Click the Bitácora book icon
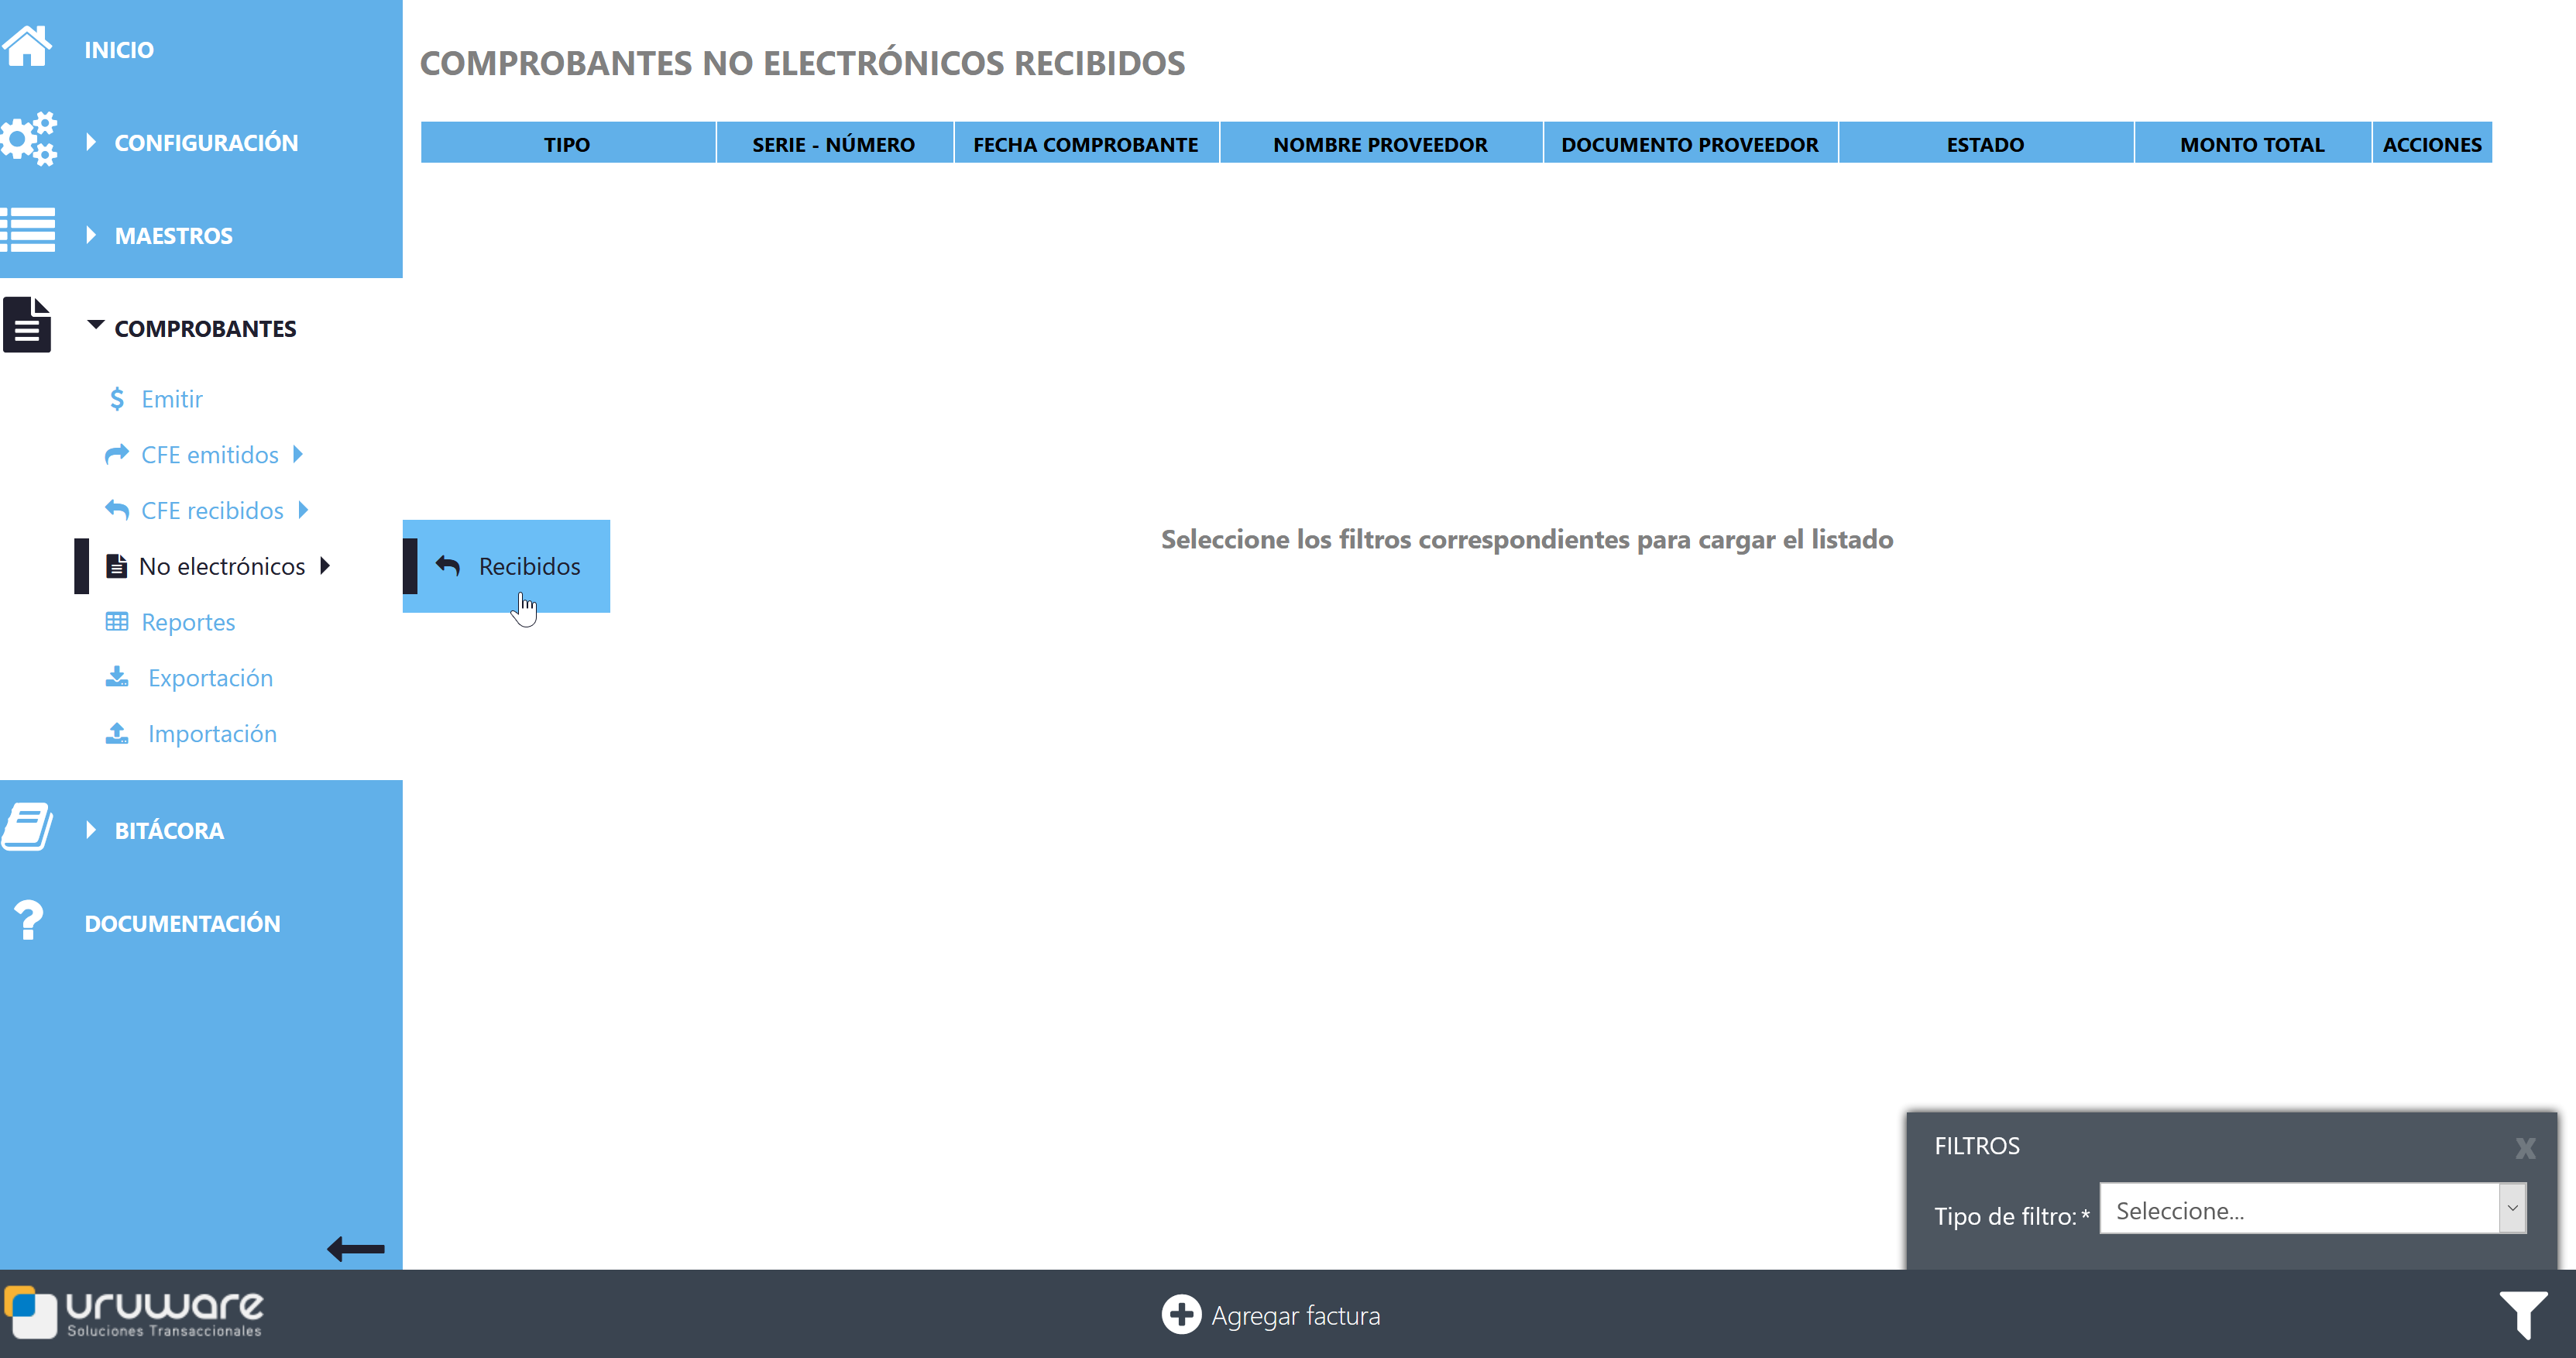Viewport: 2576px width, 1358px height. pyautogui.click(x=27, y=827)
